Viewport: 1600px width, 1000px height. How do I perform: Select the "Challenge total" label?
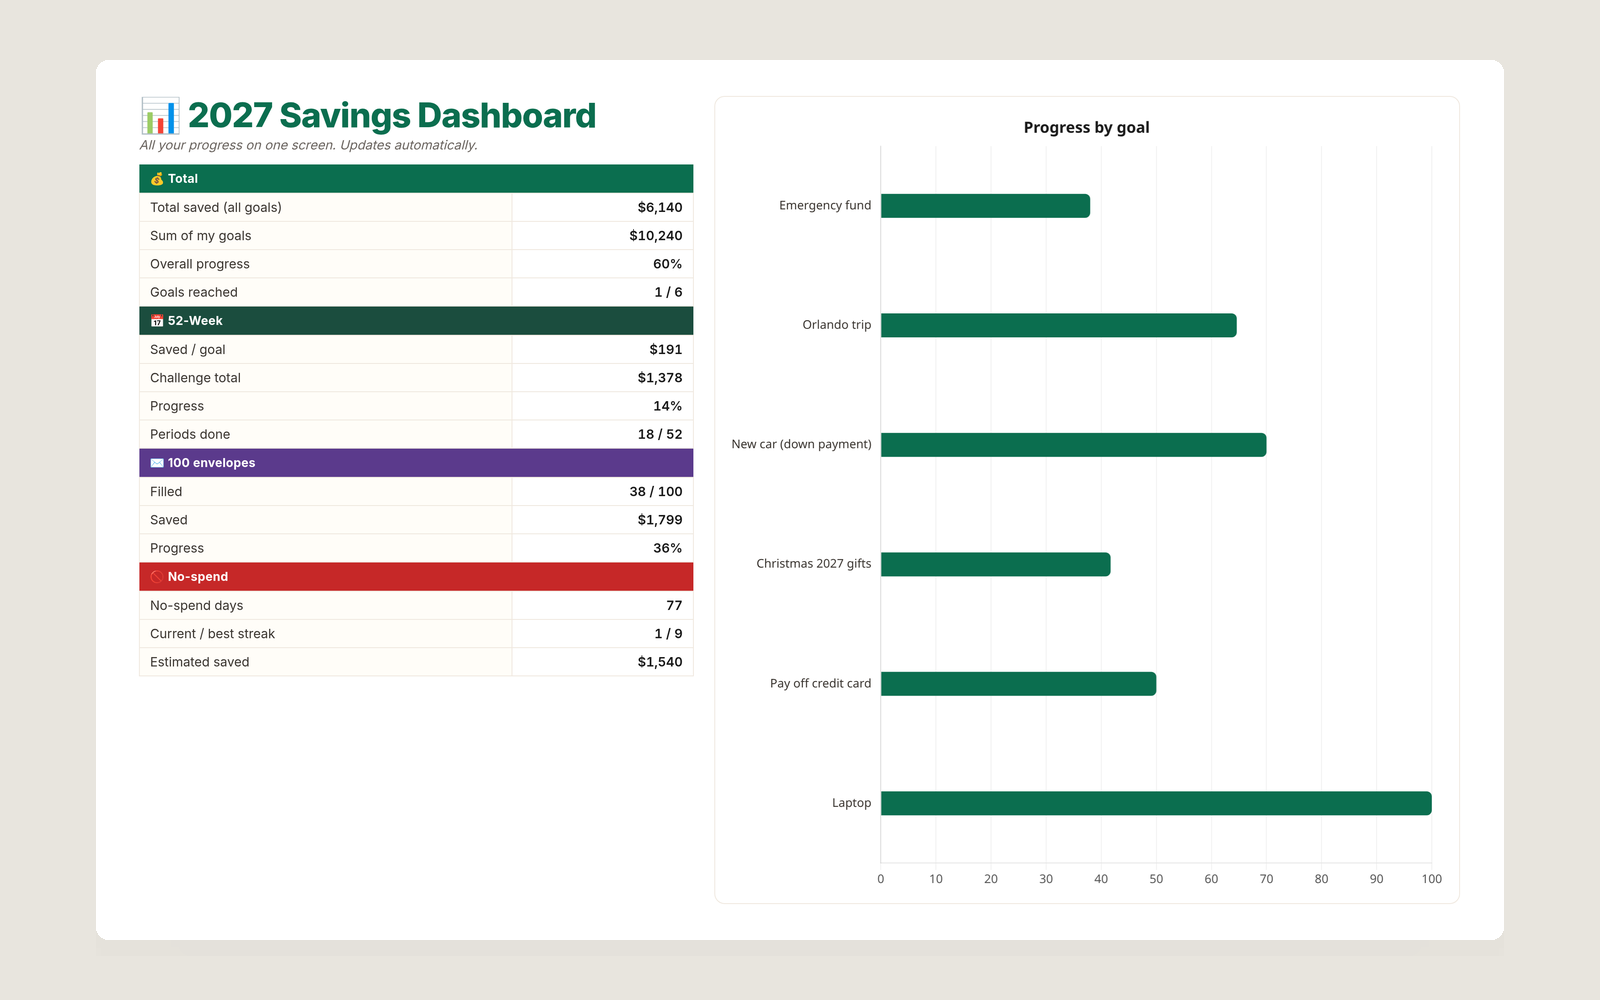point(196,378)
